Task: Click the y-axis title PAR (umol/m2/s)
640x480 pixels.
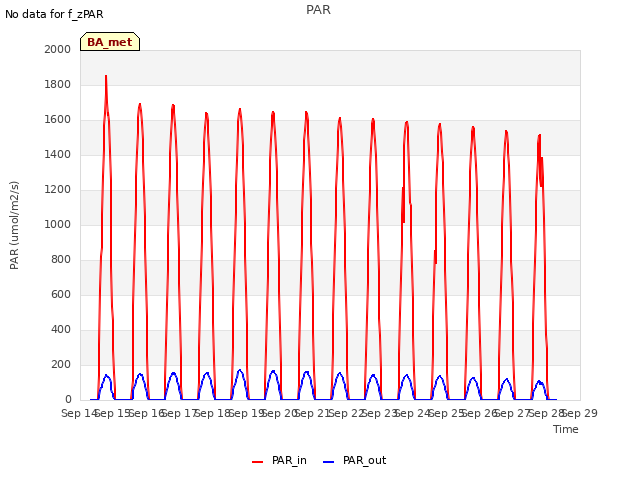Action: tap(14, 225)
